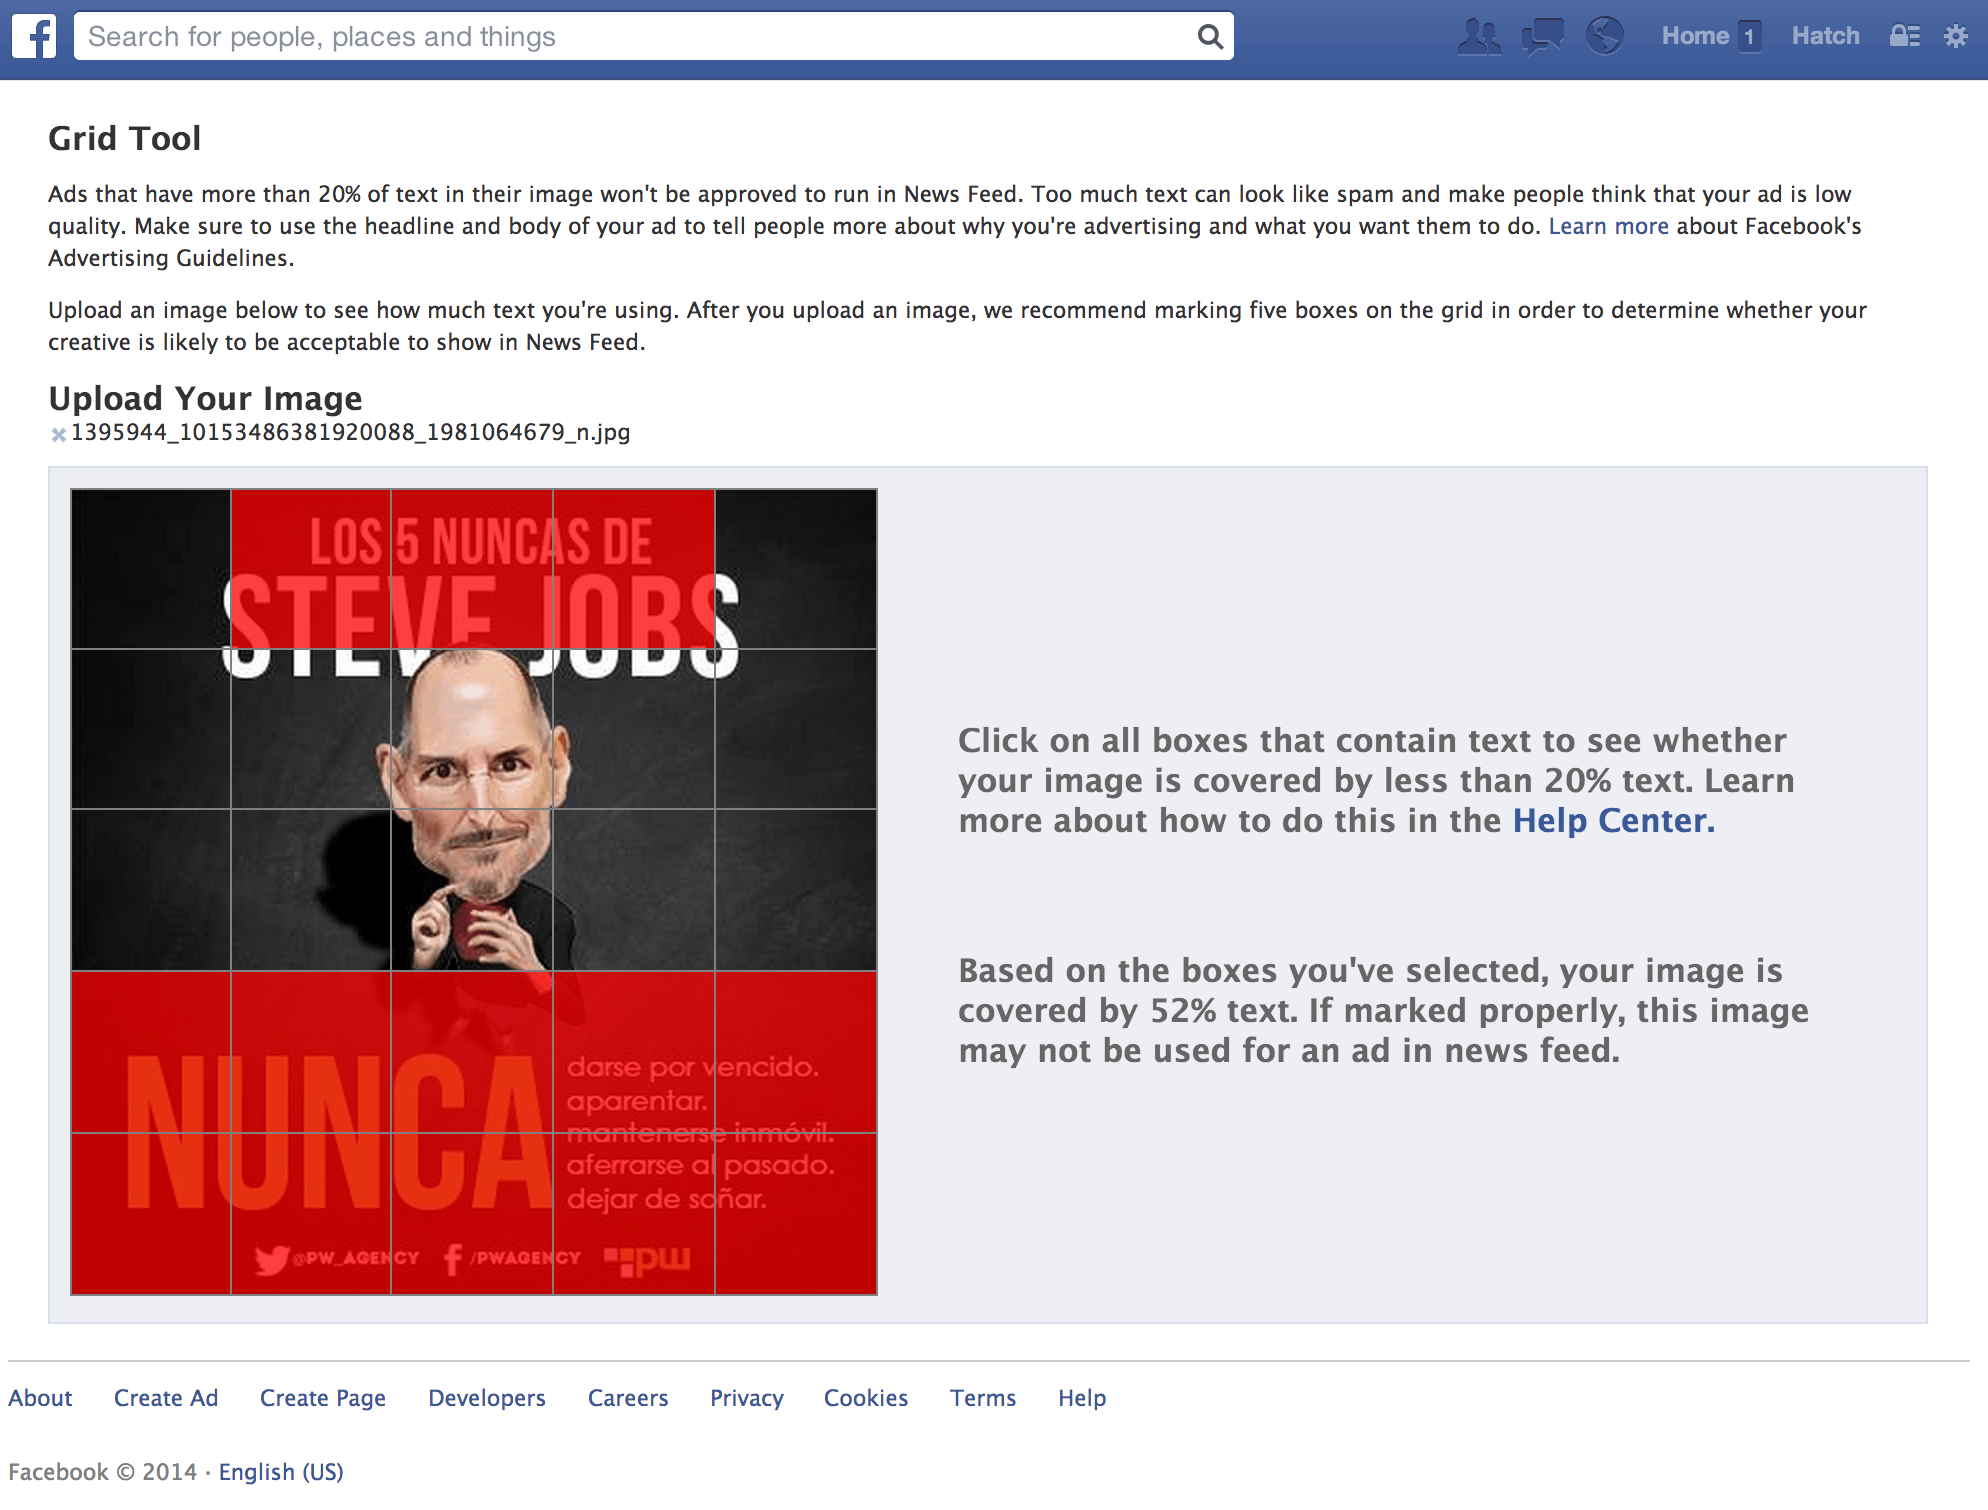1988x1510 pixels.
Task: Click the search magnifier icon
Action: (1210, 37)
